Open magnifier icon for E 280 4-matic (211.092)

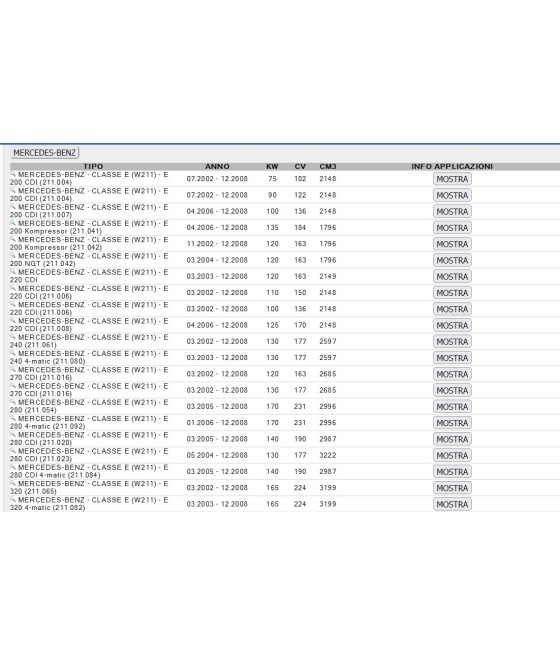click(13, 418)
